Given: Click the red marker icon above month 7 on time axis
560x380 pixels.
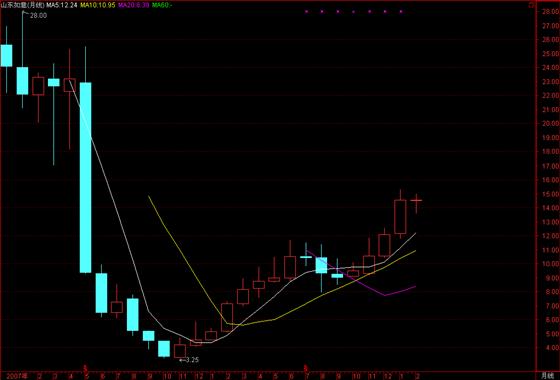Looking at the screenshot, I should [305, 367].
